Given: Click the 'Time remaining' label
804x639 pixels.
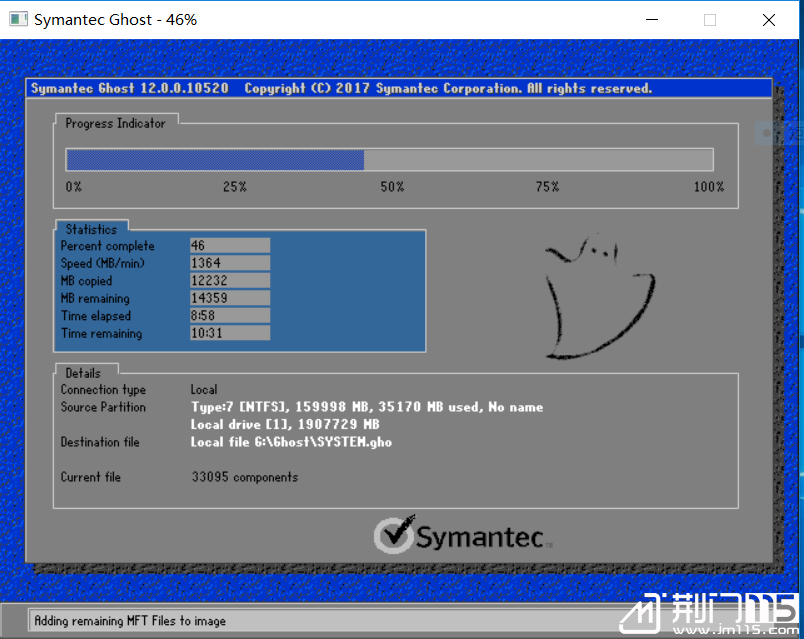Looking at the screenshot, I should [x=102, y=333].
